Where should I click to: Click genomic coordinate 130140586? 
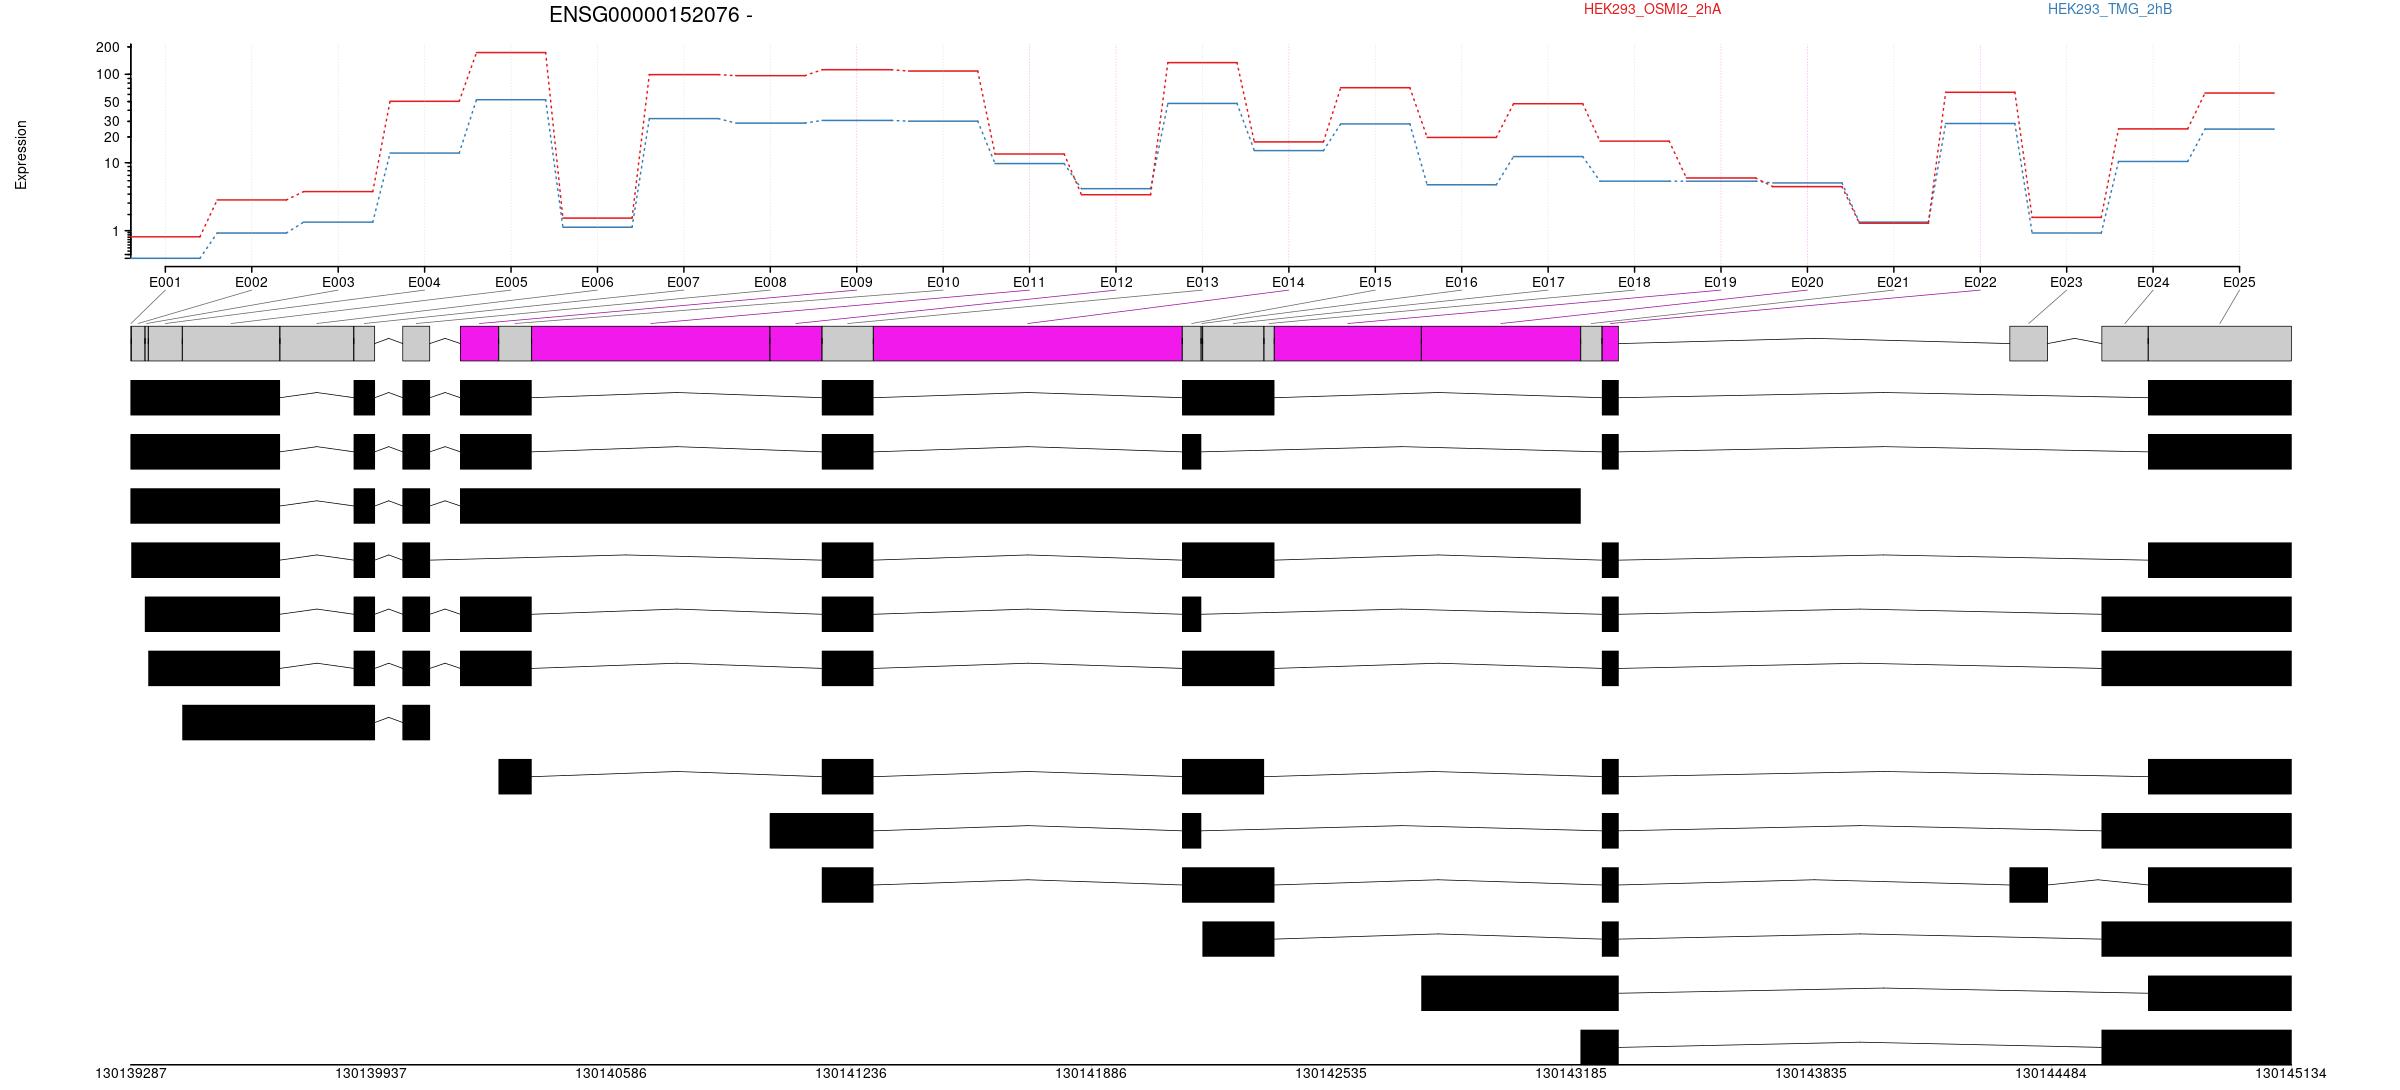pyautogui.click(x=611, y=1073)
